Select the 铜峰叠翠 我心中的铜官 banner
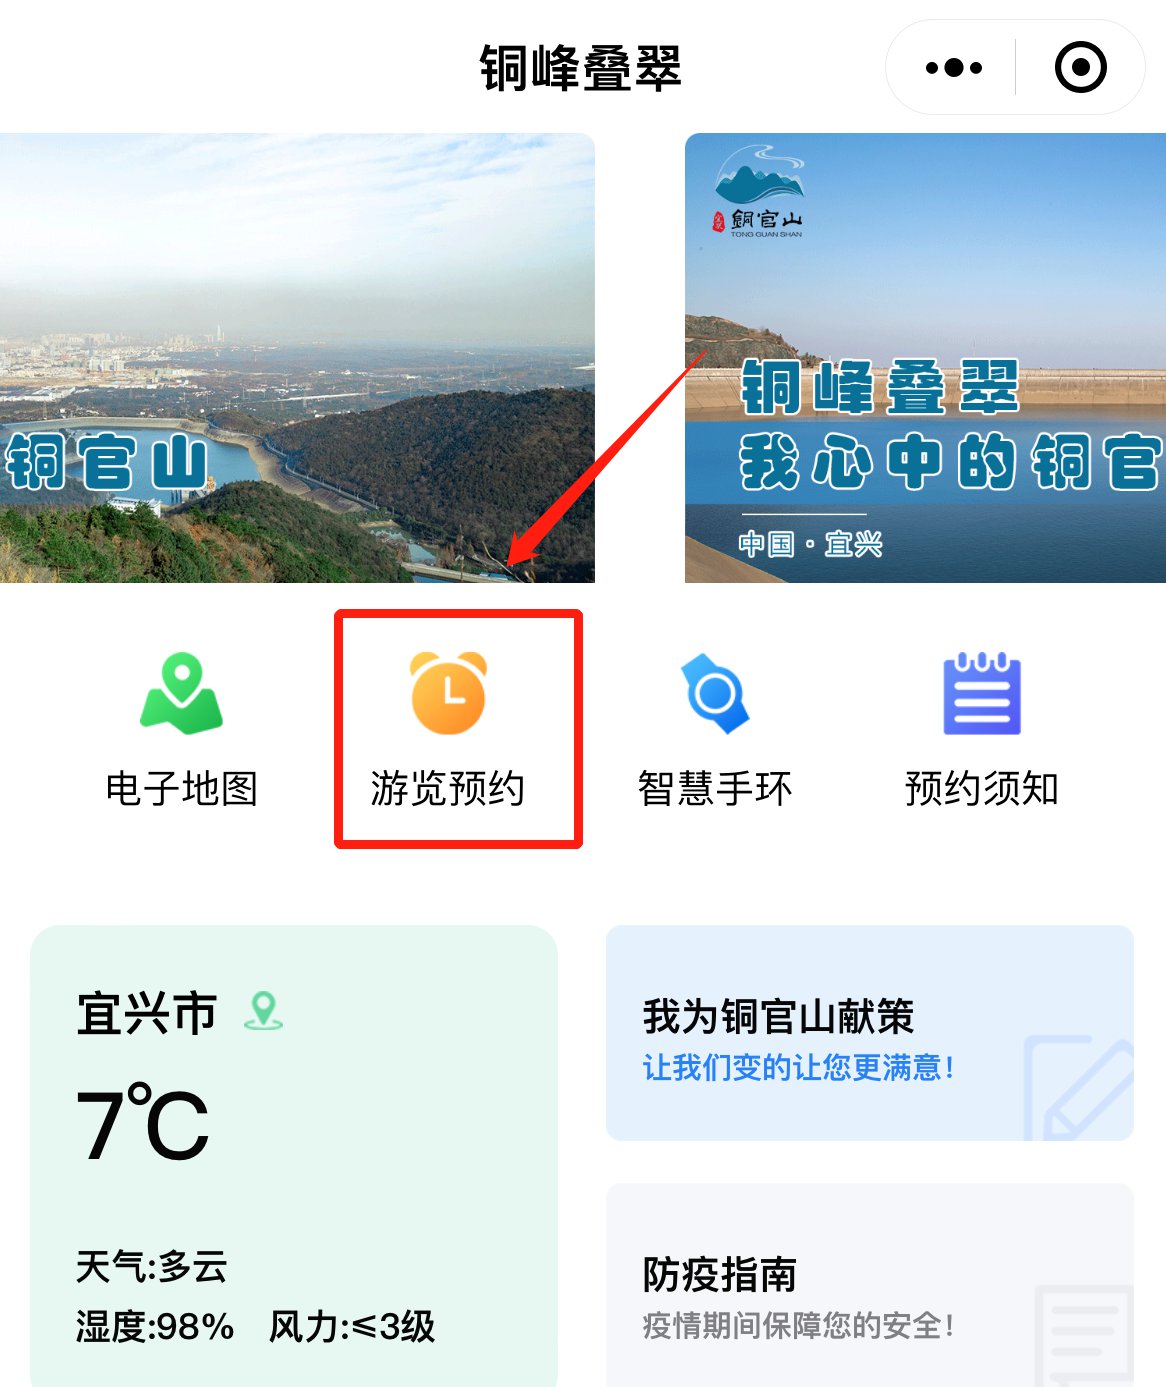 (925, 358)
